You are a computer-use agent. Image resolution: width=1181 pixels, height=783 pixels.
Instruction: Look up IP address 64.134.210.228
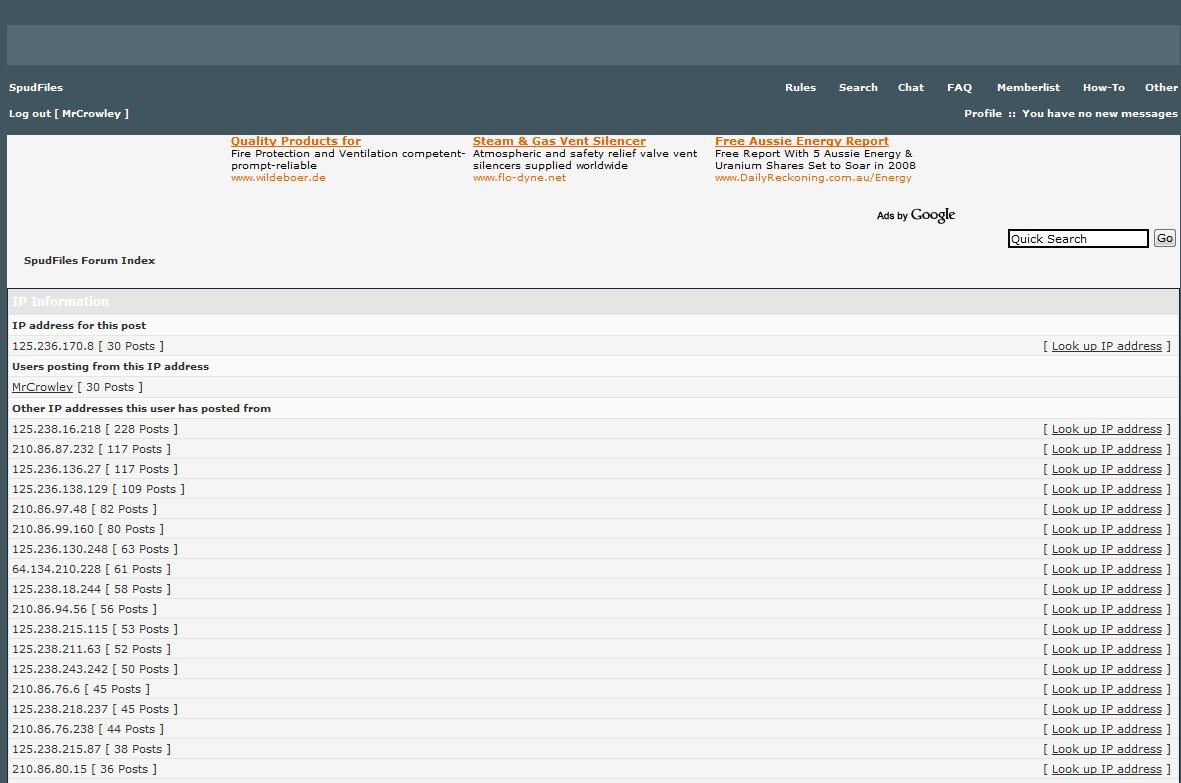click(x=1106, y=569)
